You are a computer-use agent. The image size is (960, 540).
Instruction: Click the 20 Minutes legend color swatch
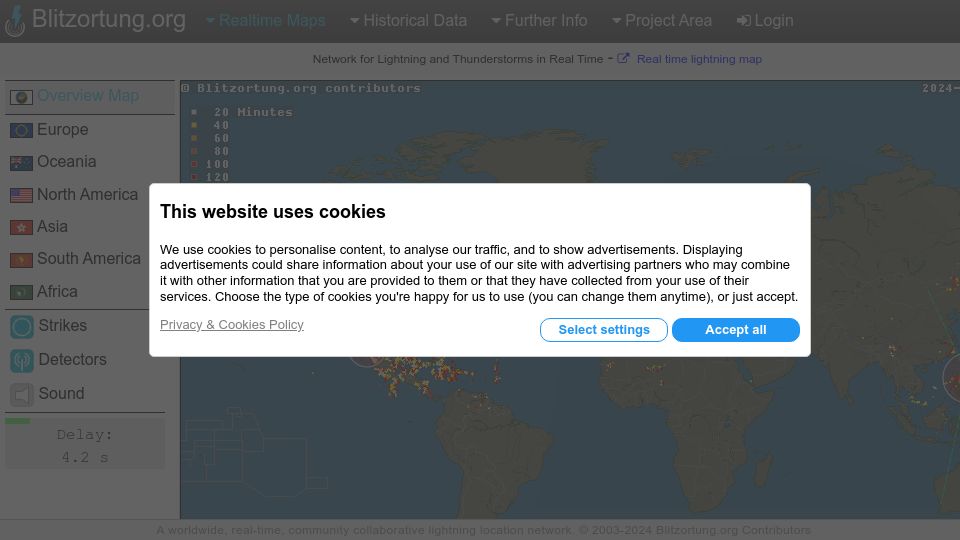(x=194, y=112)
